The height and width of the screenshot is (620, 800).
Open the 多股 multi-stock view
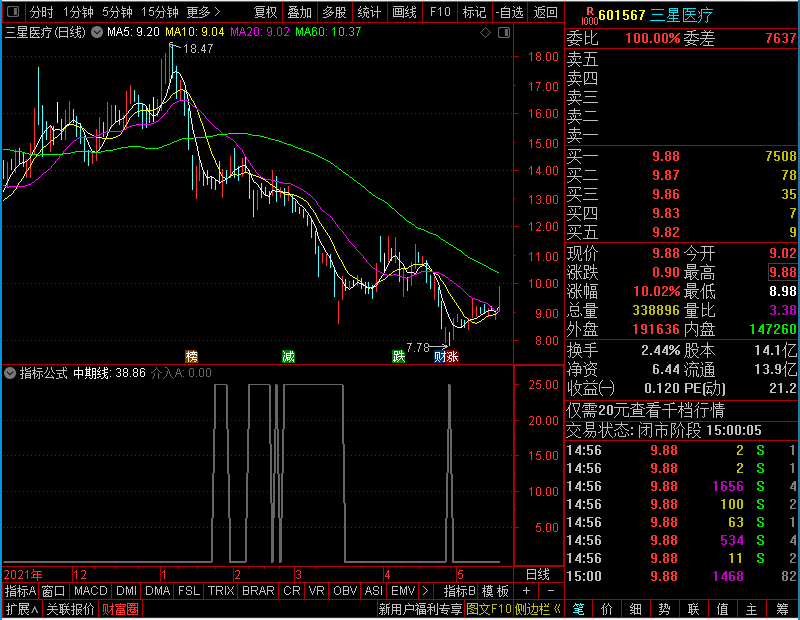(x=335, y=12)
